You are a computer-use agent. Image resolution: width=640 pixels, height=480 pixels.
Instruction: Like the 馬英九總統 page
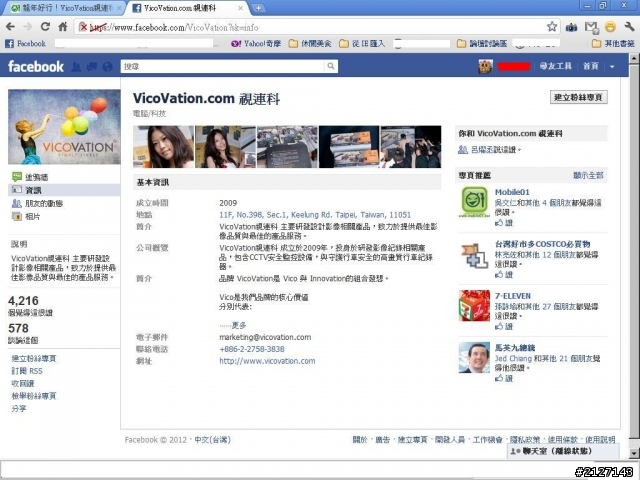[504, 378]
